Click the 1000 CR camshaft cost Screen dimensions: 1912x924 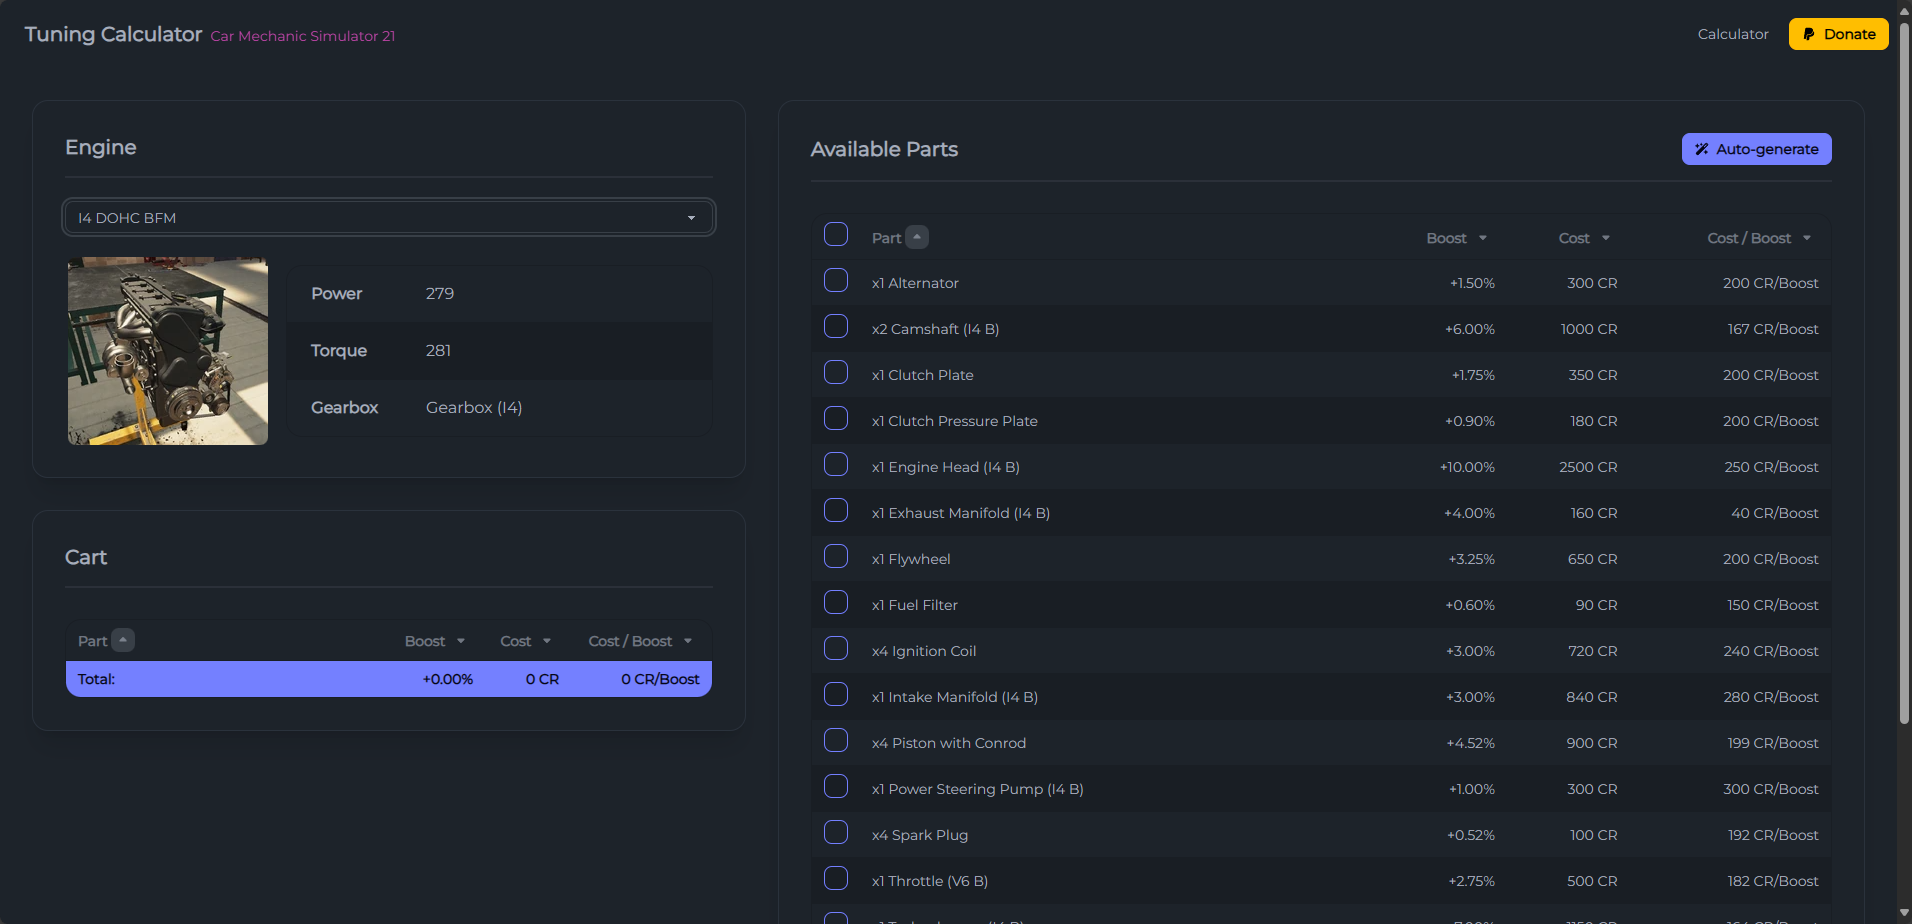1589,329
